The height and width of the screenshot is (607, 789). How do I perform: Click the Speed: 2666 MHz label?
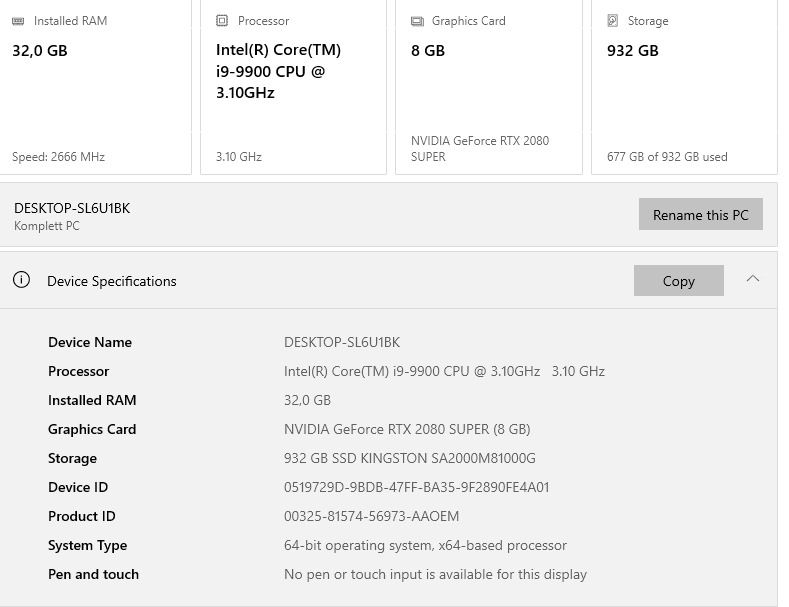(58, 157)
